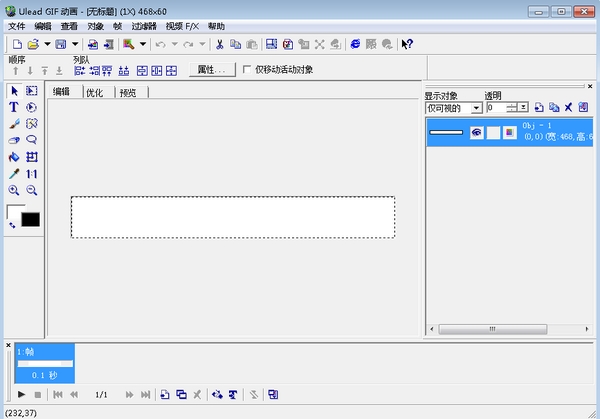Play the animation from frame panel

click(22, 395)
